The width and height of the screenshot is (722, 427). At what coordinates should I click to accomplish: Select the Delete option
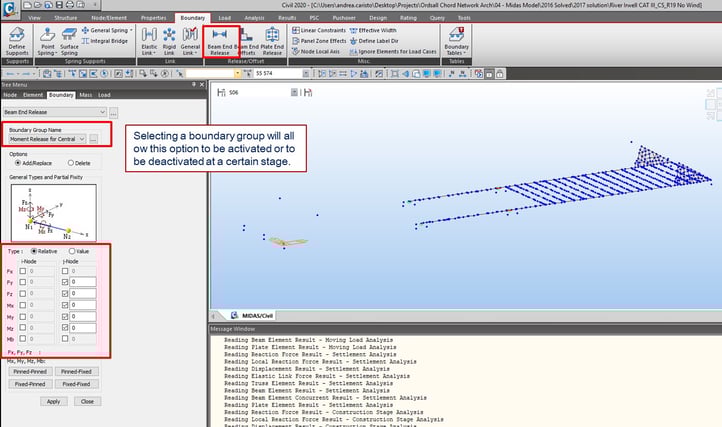click(x=79, y=163)
